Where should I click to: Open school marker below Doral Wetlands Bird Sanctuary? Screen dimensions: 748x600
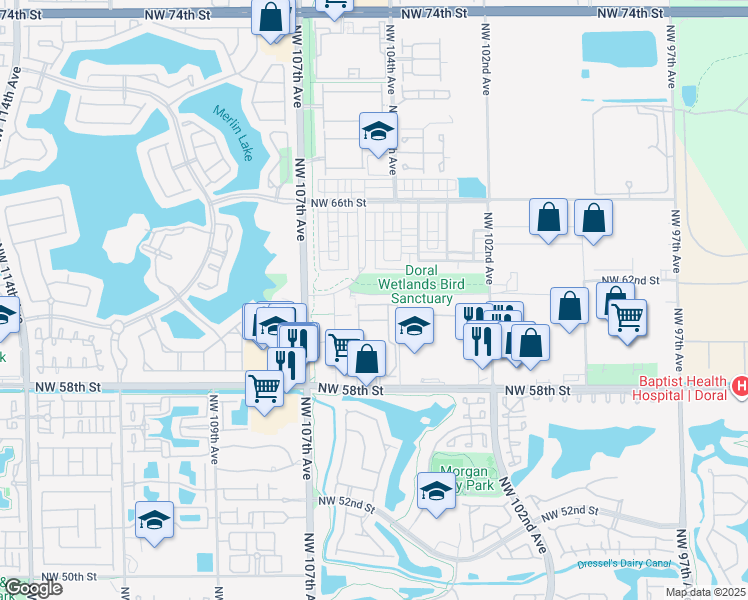tap(415, 328)
